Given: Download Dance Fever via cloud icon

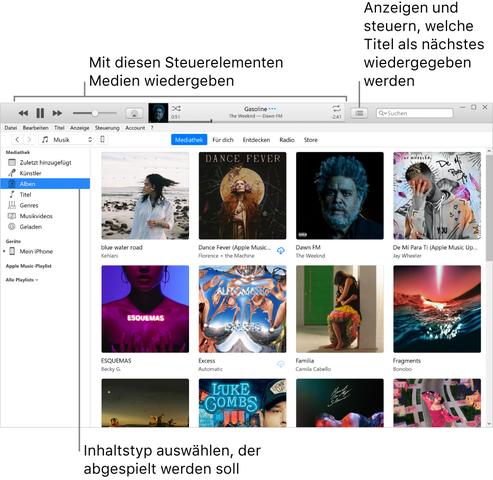Looking at the screenshot, I should click(281, 251).
